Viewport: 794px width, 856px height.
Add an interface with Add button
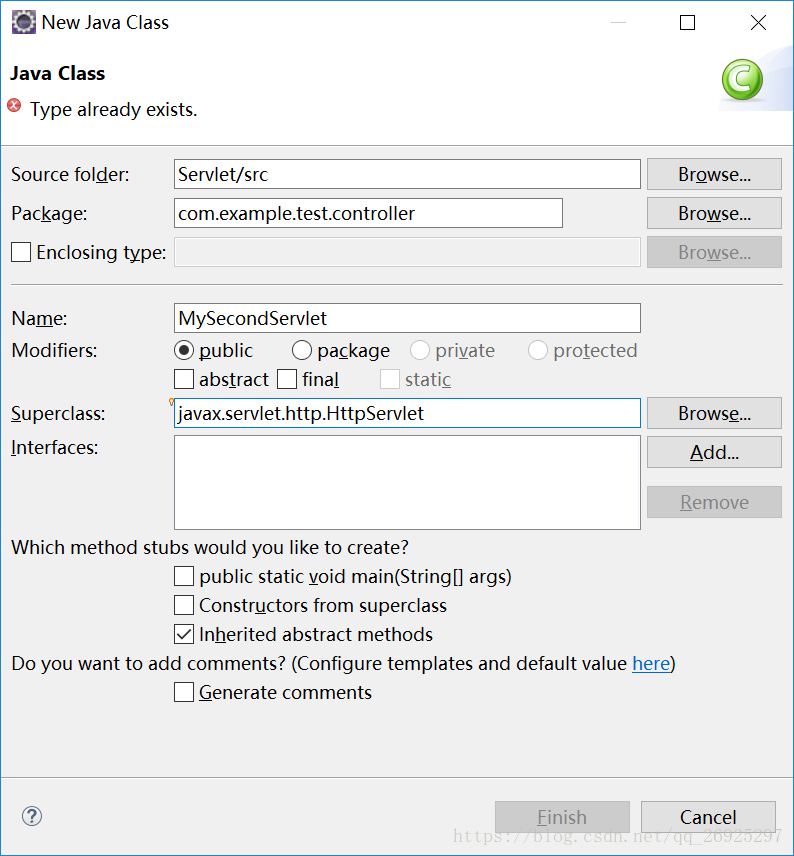[x=714, y=452]
